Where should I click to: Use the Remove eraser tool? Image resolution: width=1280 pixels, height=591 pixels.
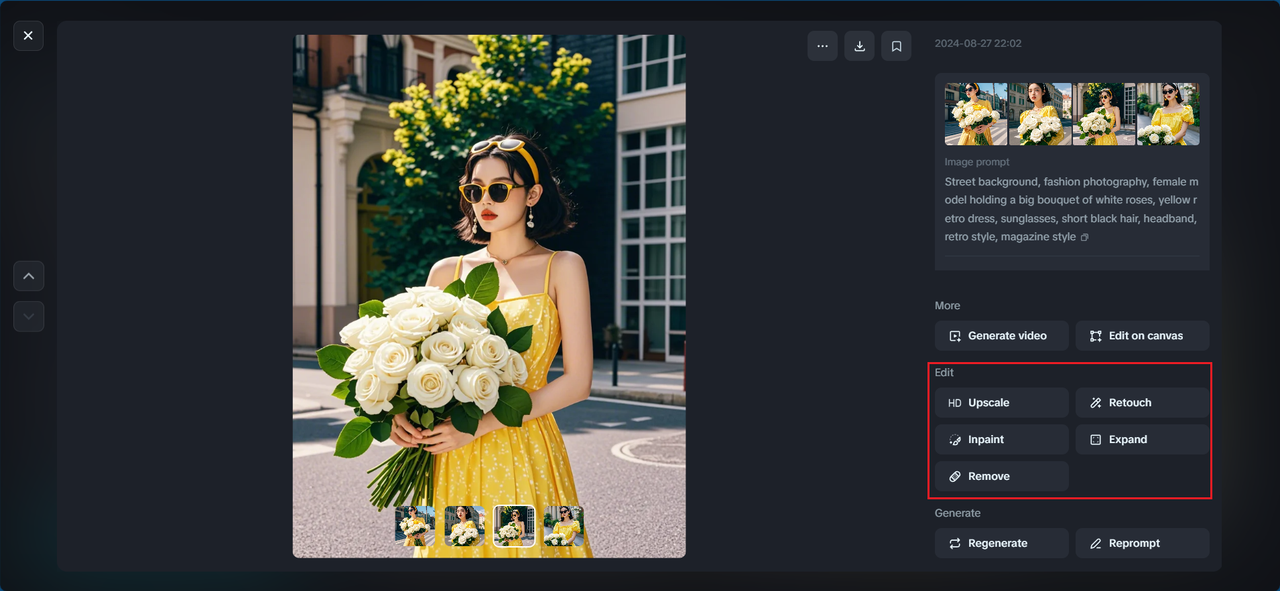[x=1001, y=476]
